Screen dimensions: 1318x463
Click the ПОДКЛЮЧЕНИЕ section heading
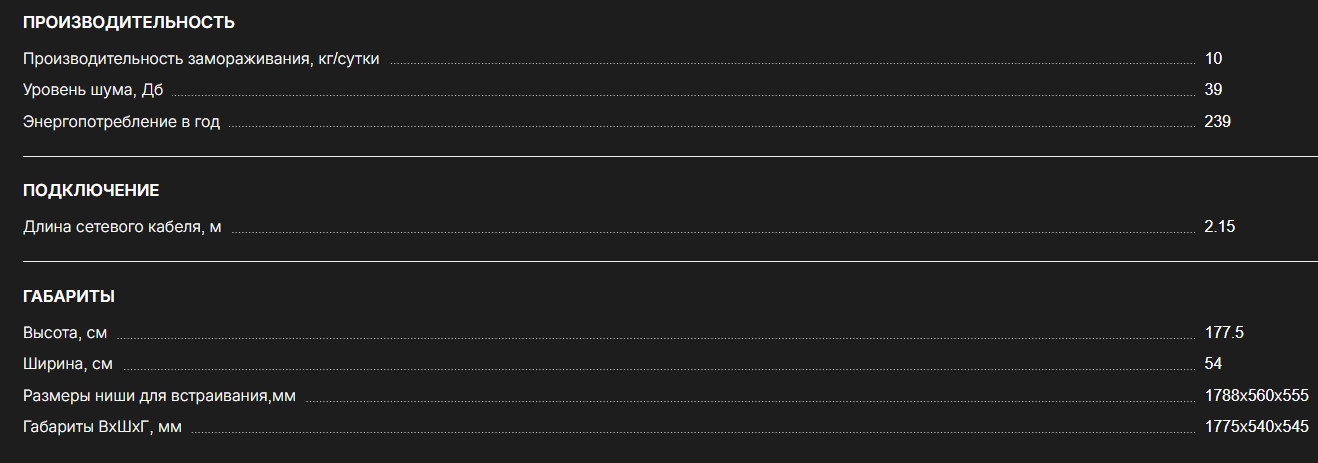tap(91, 190)
